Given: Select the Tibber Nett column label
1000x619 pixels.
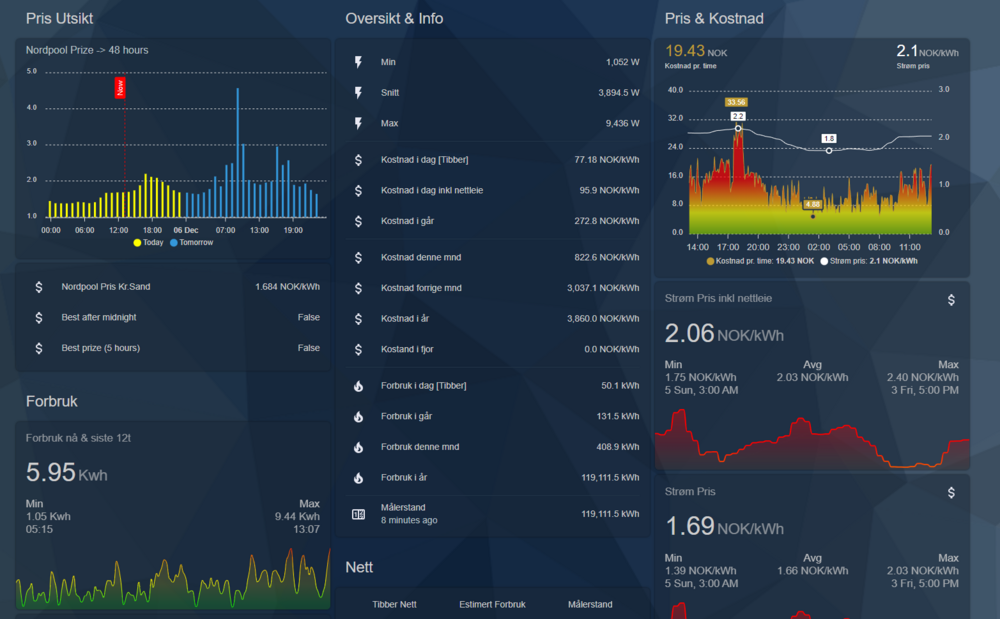Looking at the screenshot, I should [x=394, y=604].
